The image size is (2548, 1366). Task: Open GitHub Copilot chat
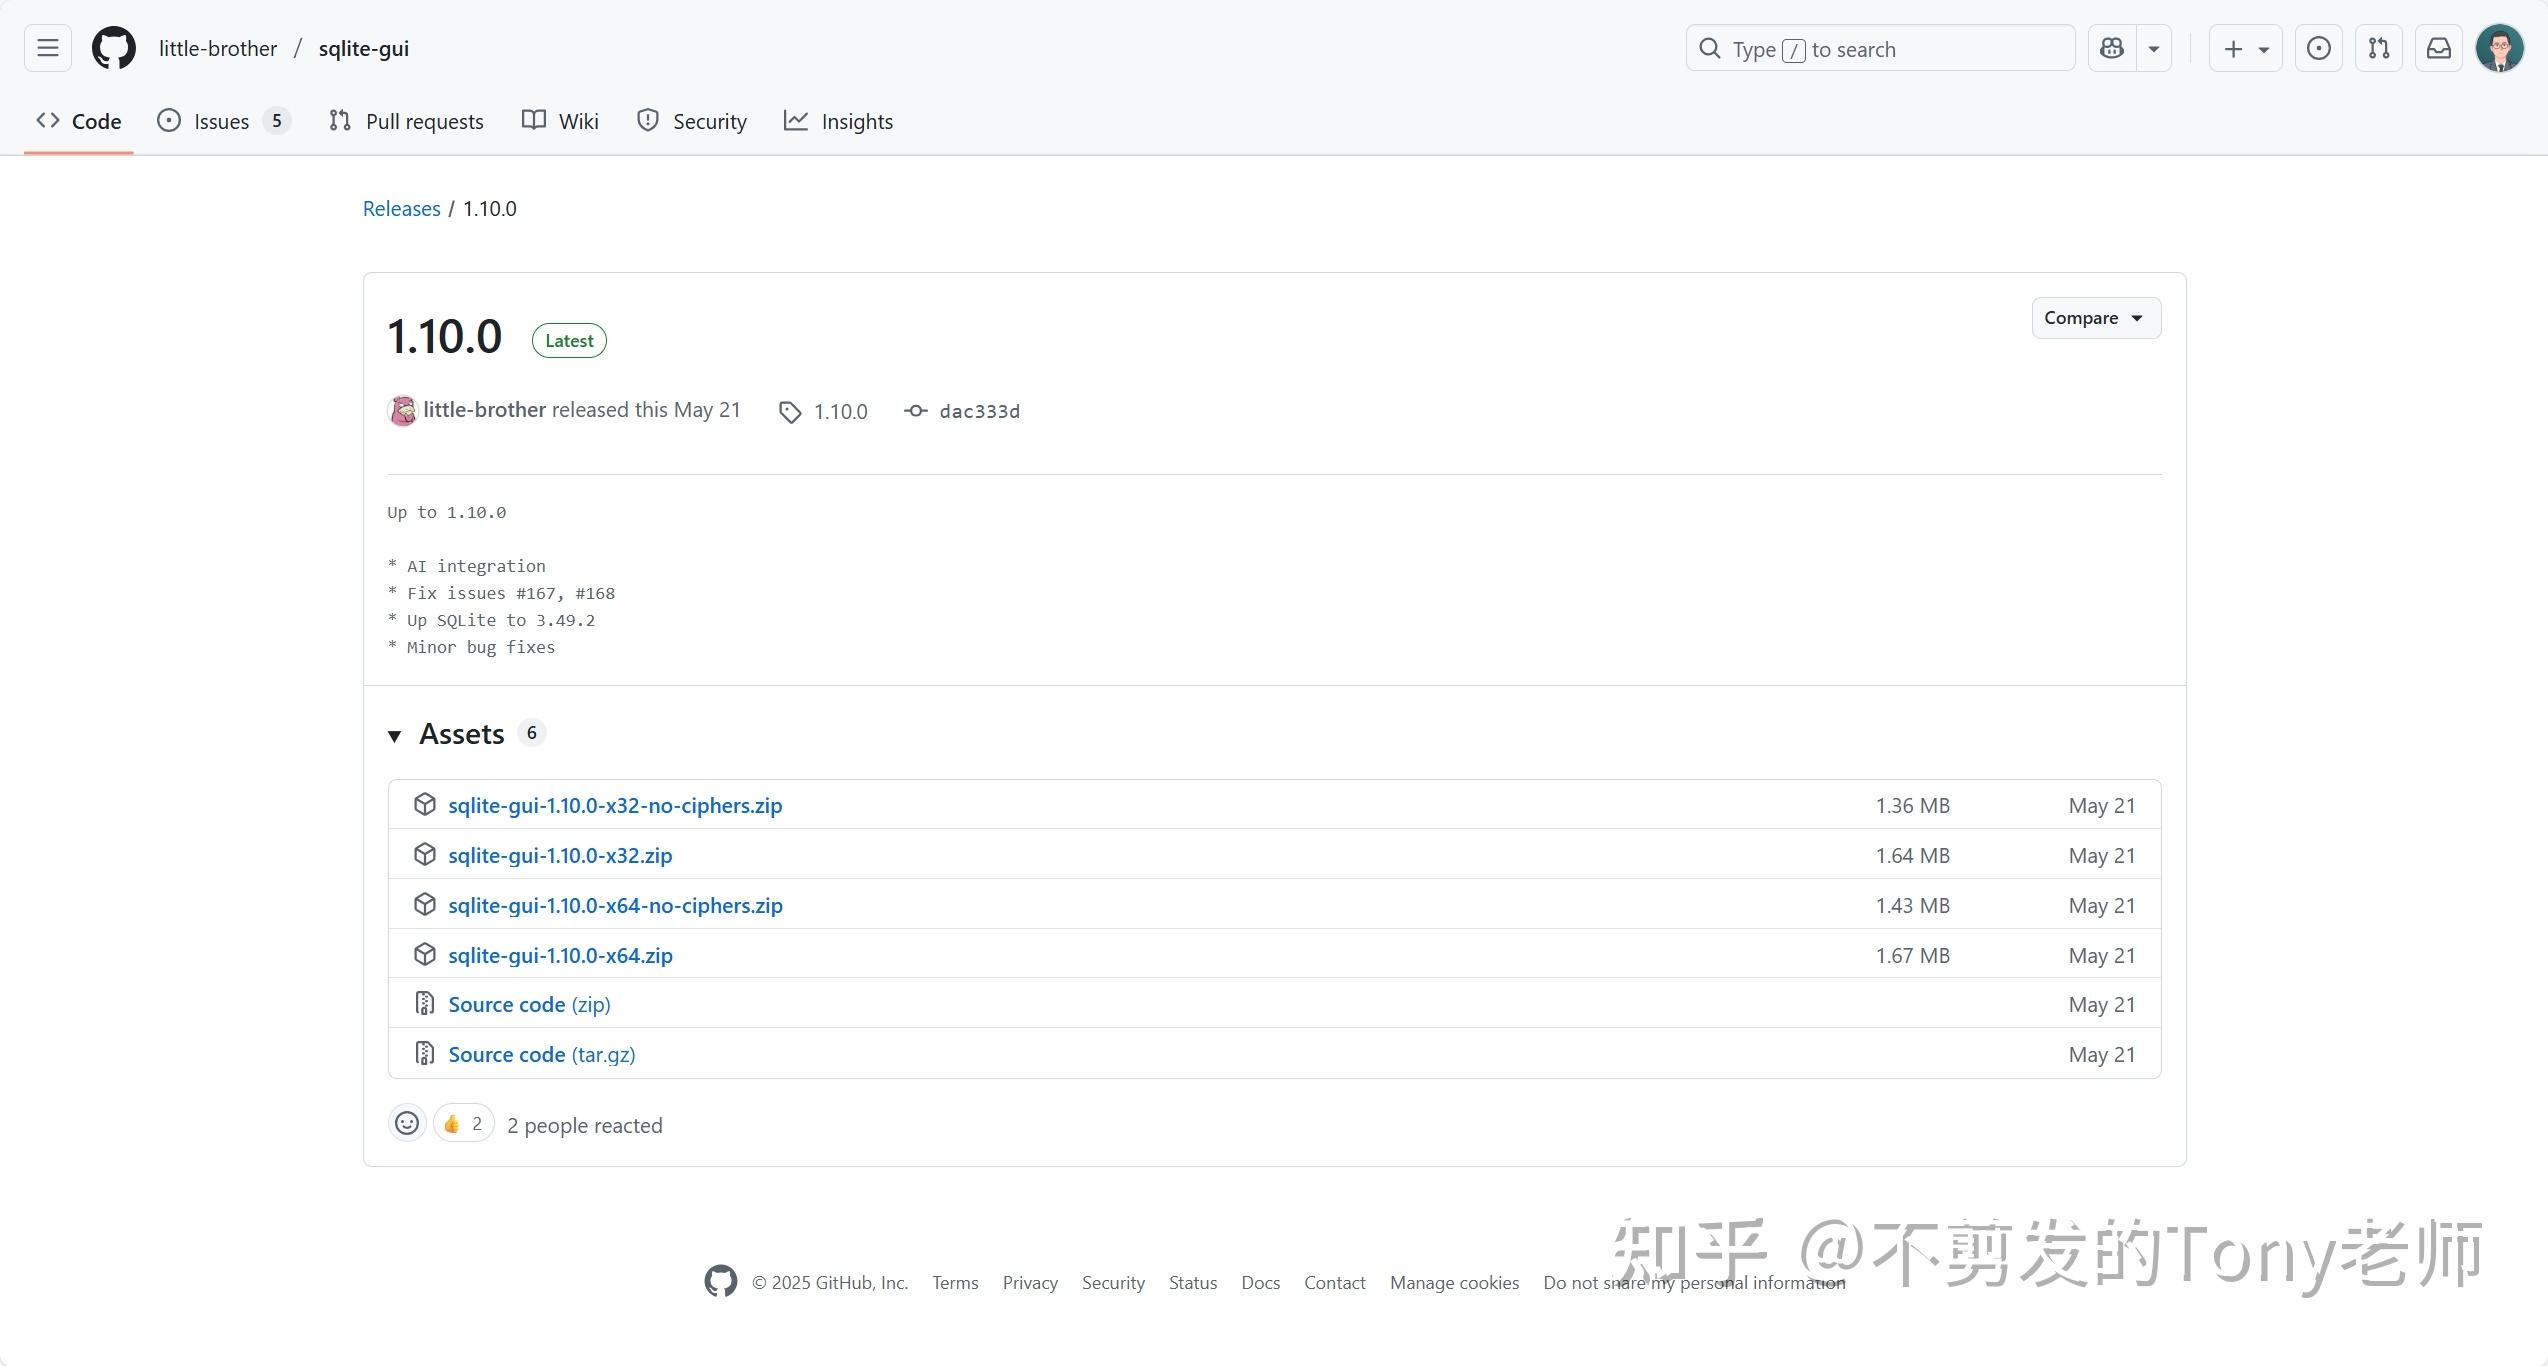coord(2110,47)
